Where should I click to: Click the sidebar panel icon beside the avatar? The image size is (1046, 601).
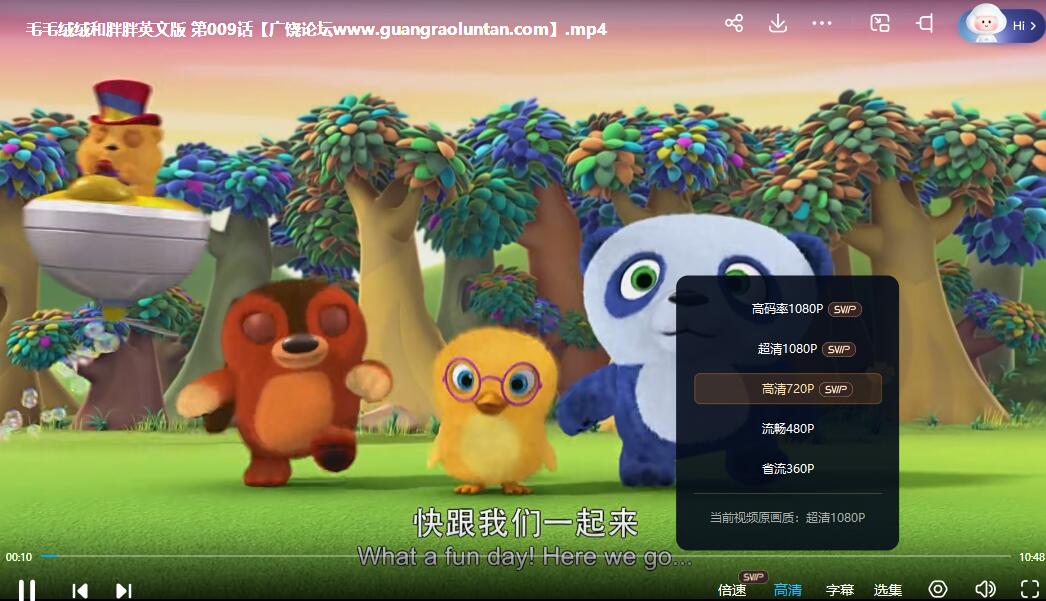click(925, 24)
